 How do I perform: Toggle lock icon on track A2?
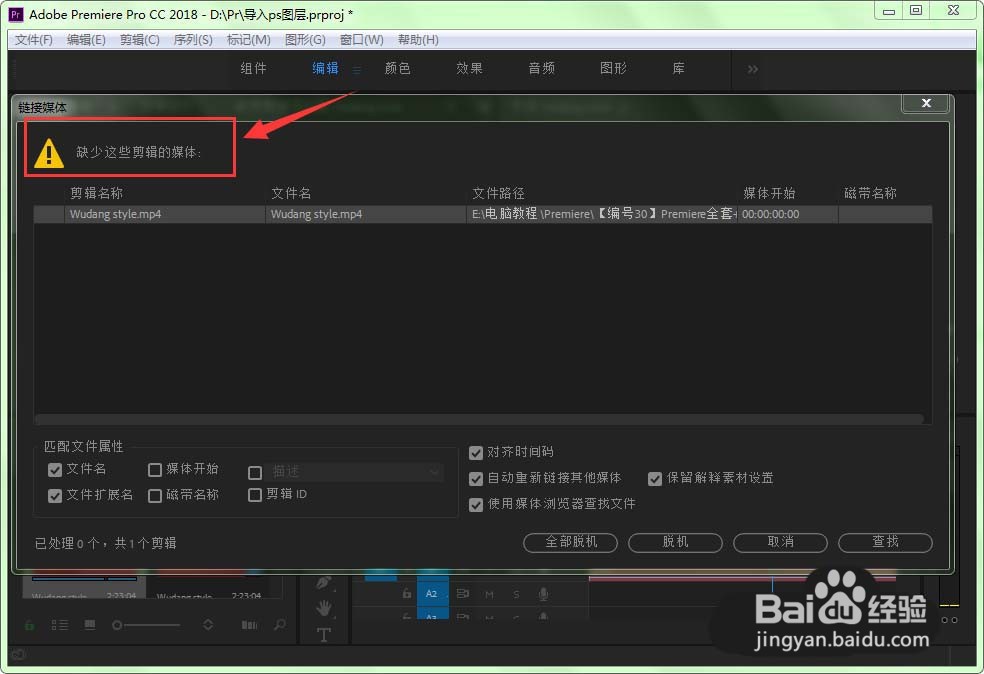[407, 593]
